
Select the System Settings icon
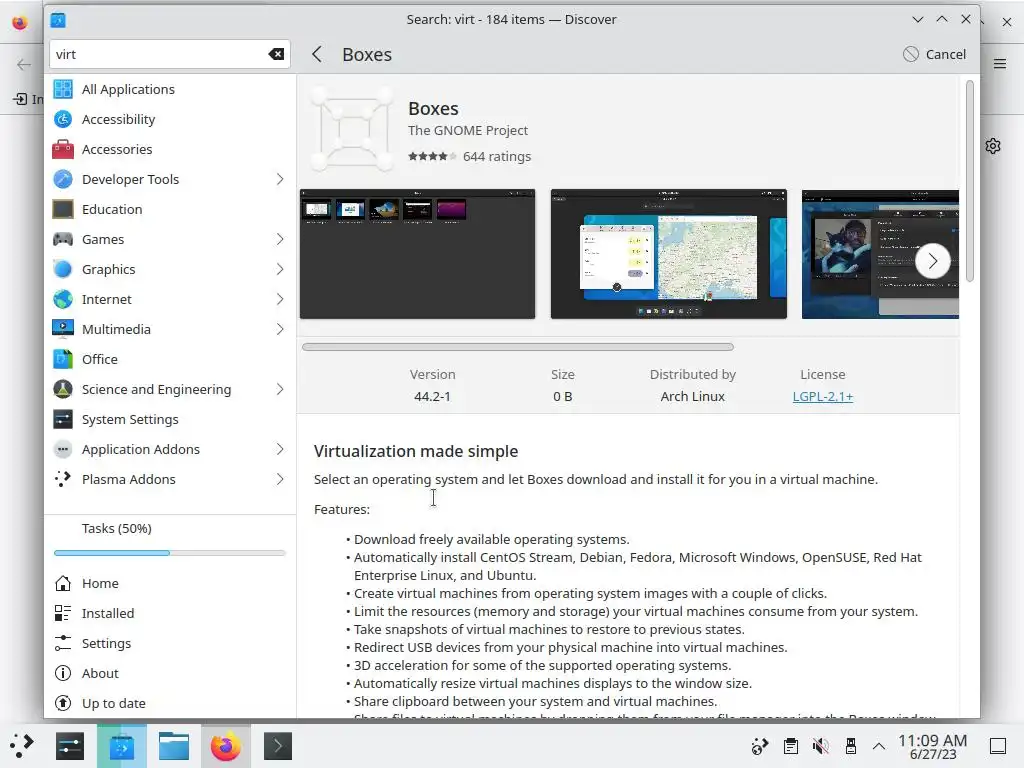[x=63, y=420]
